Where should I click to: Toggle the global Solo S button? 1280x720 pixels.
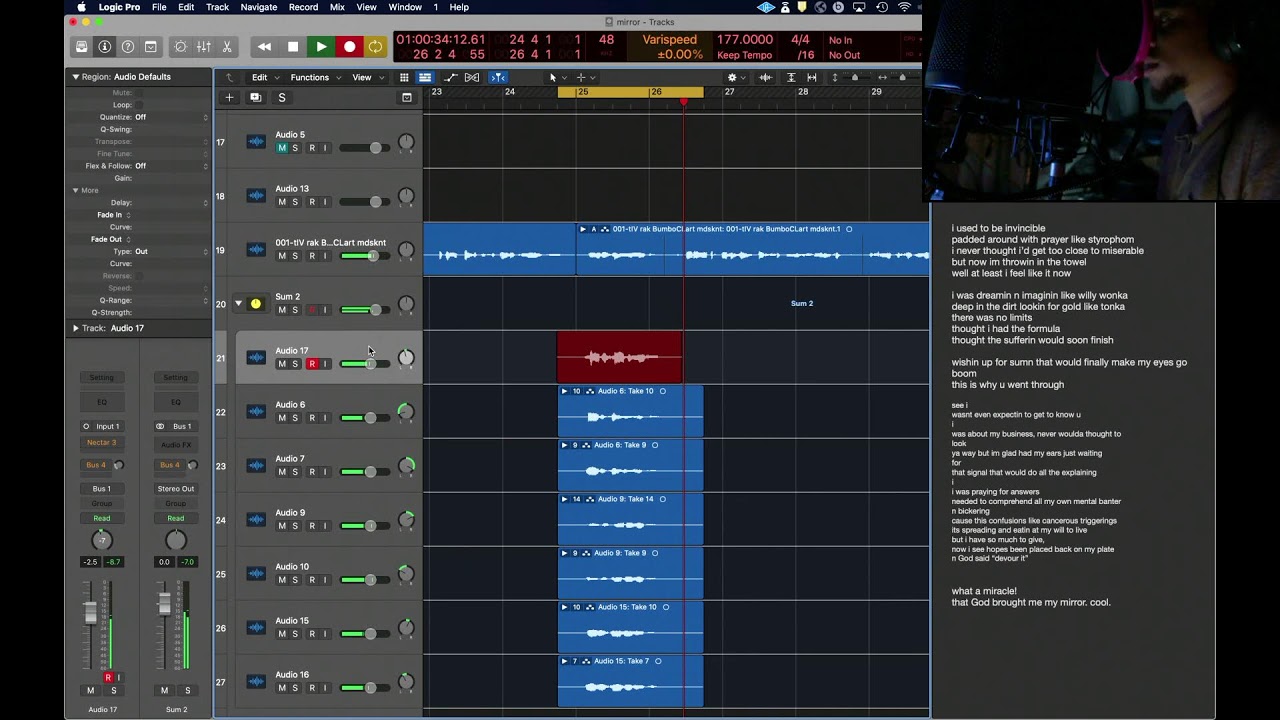(x=282, y=97)
